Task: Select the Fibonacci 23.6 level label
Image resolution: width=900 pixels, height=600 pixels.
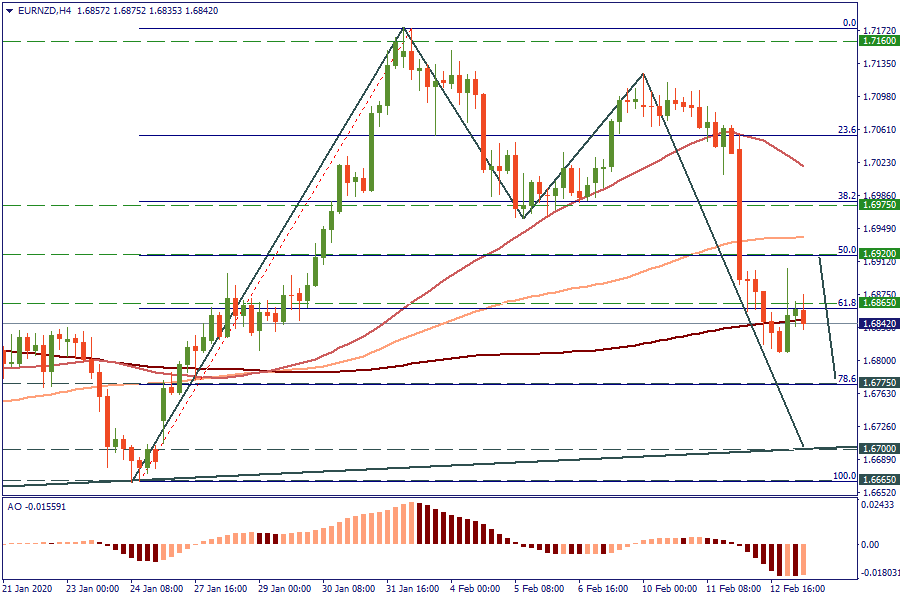Action: 845,129
